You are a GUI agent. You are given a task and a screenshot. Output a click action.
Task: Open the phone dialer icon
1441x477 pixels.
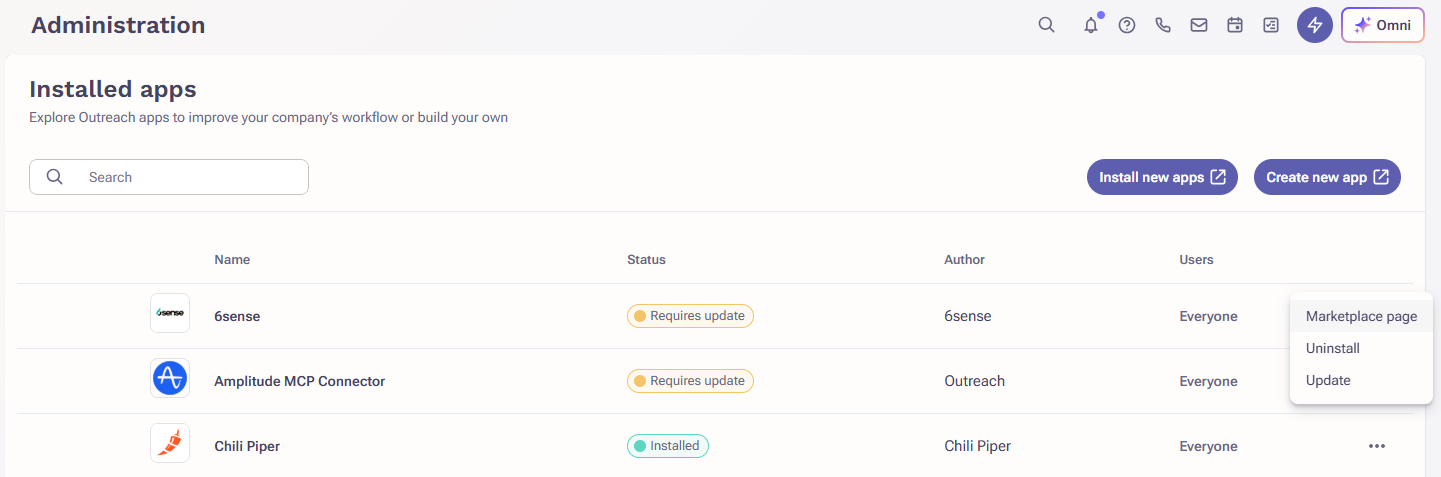pyautogui.click(x=1163, y=25)
